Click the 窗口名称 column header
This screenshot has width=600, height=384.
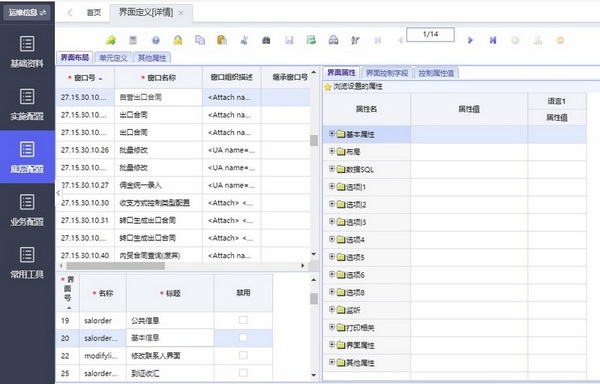tap(158, 78)
